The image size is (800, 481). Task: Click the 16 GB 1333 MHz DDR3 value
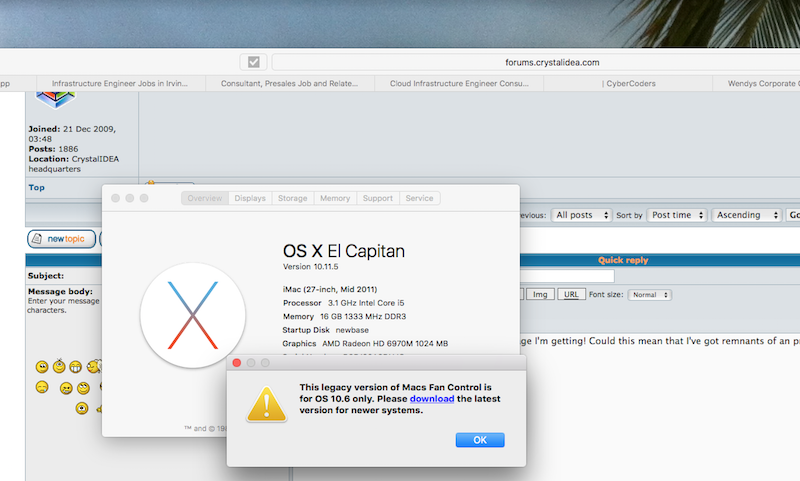(363, 317)
